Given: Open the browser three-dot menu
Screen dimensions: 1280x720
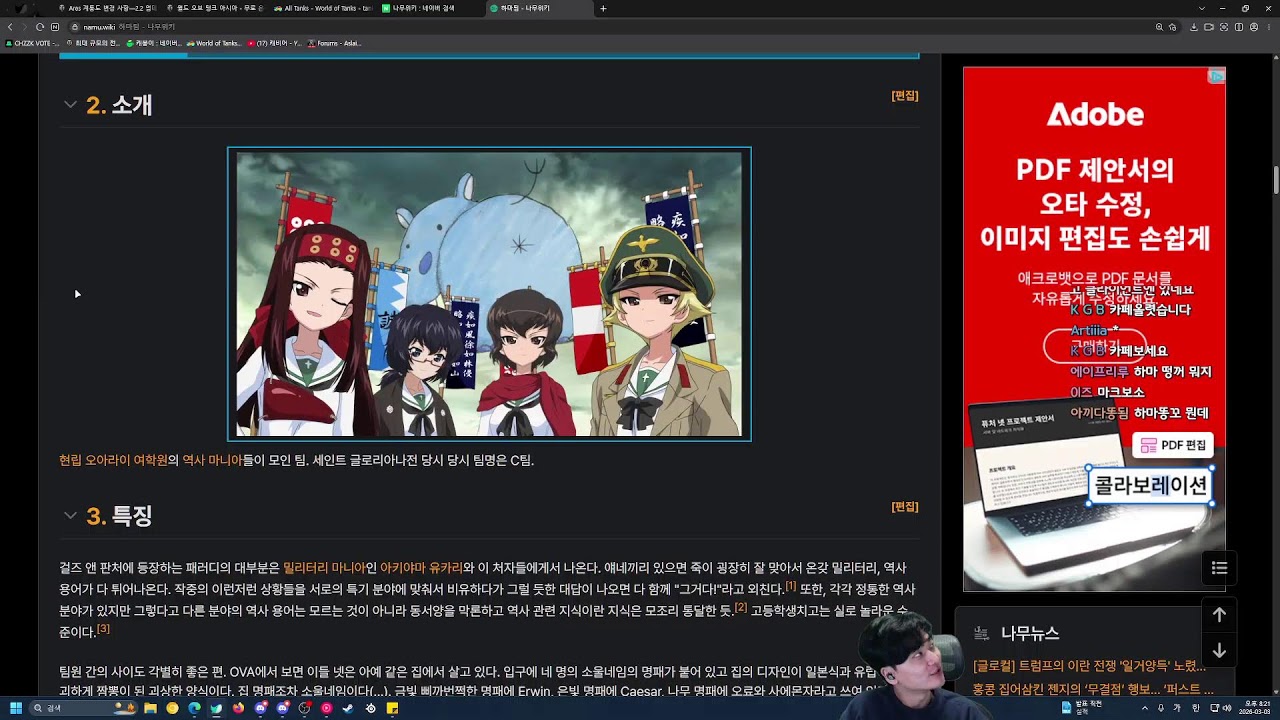Looking at the screenshot, I should pyautogui.click(x=1268, y=27).
